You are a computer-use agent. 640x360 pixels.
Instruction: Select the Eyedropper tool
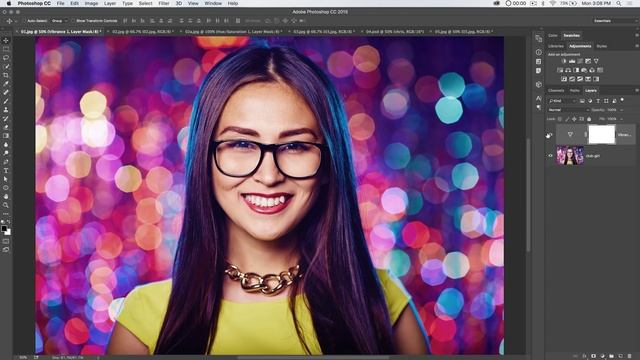click(6, 84)
